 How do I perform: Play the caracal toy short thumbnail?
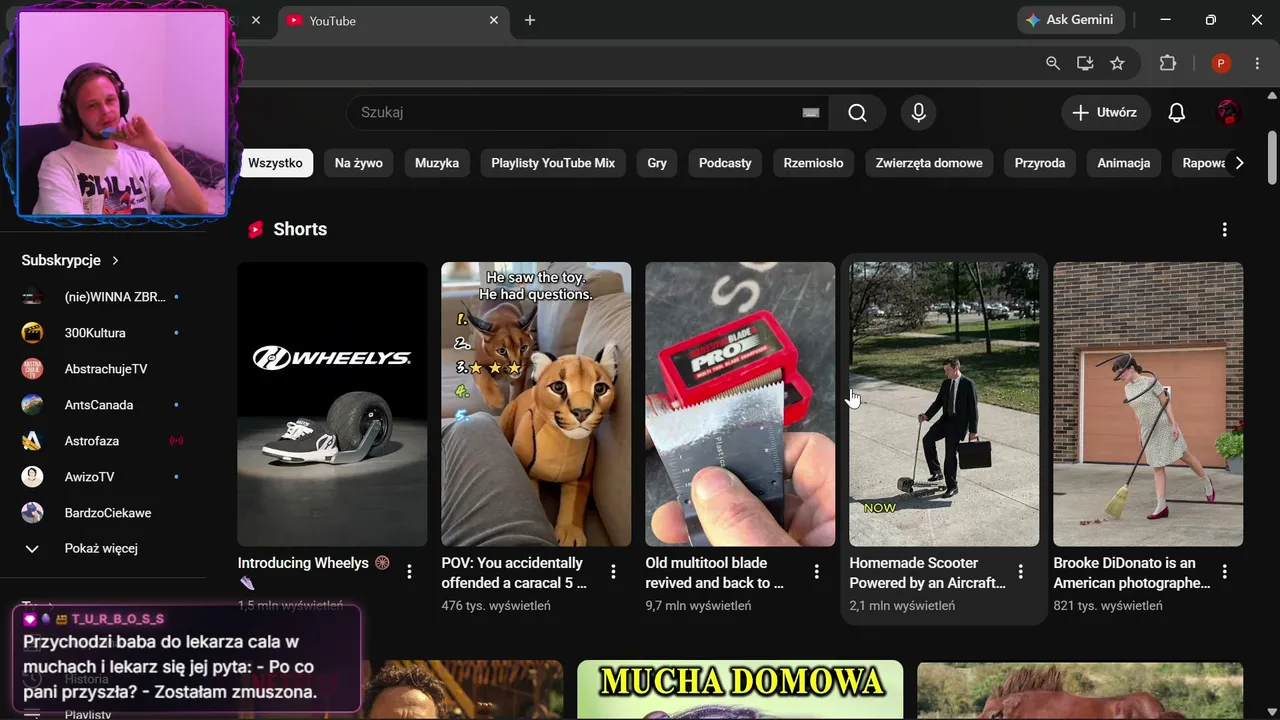pyautogui.click(x=536, y=404)
